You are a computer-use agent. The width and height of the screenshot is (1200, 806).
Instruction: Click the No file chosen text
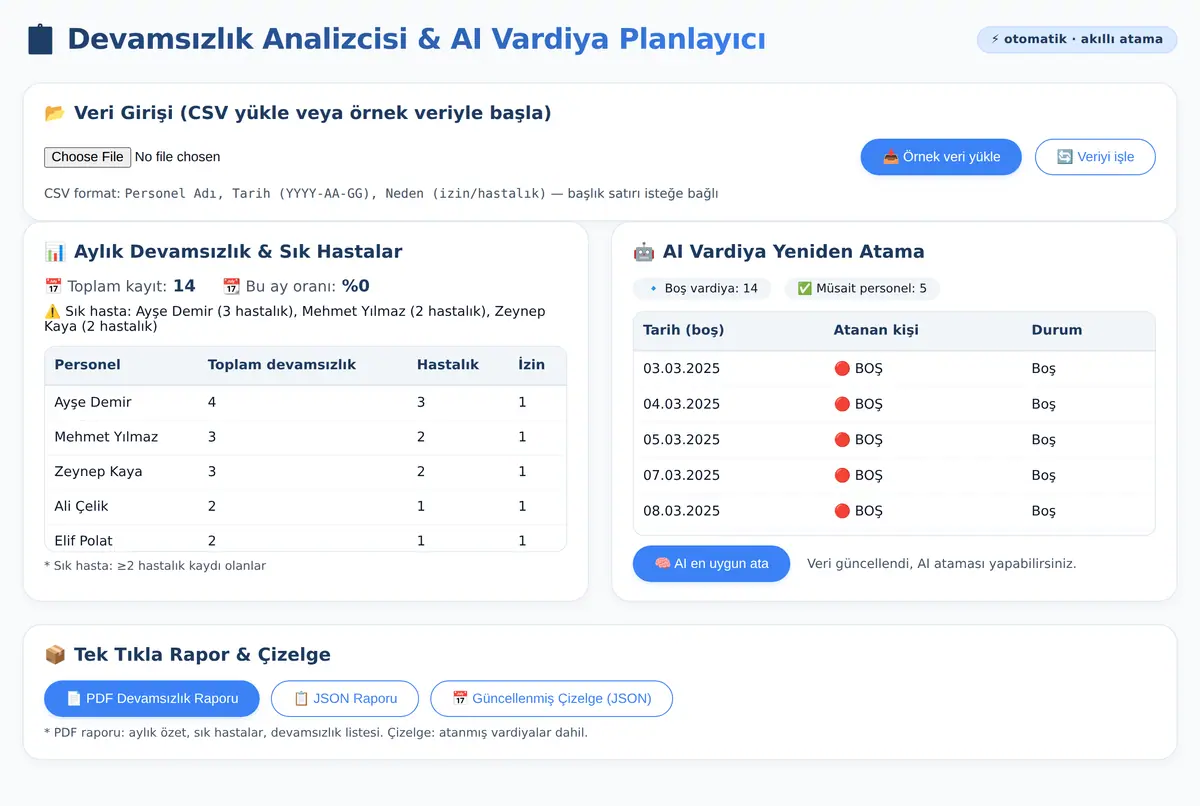[178, 157]
